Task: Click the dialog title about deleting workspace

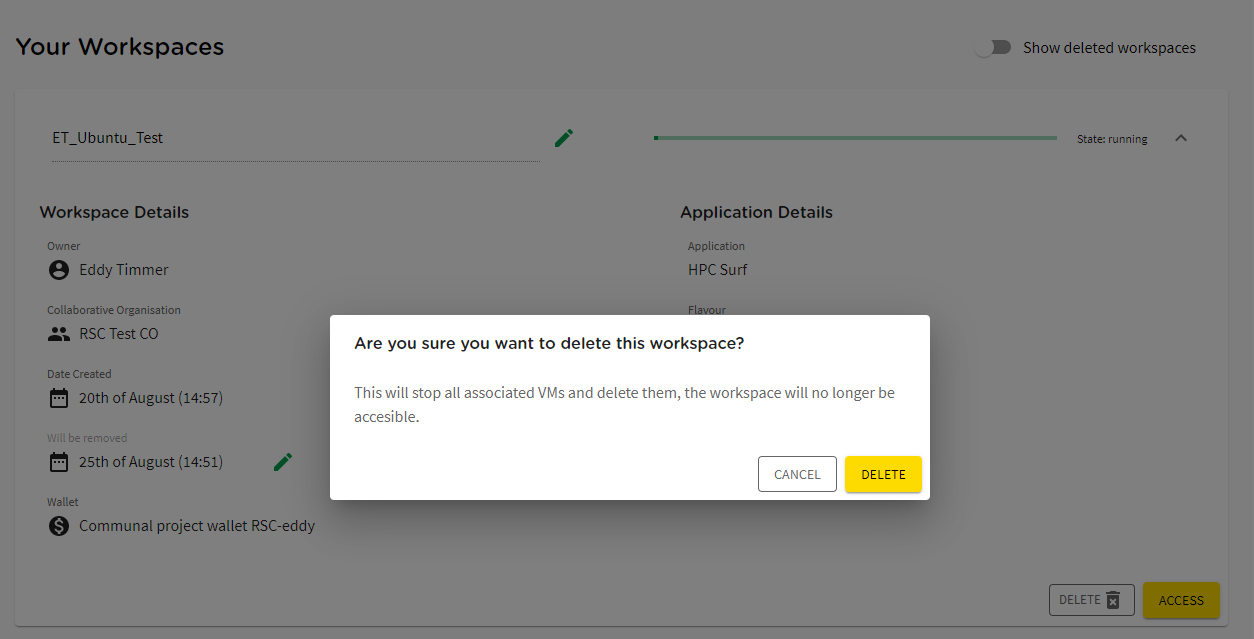Action: click(x=549, y=344)
